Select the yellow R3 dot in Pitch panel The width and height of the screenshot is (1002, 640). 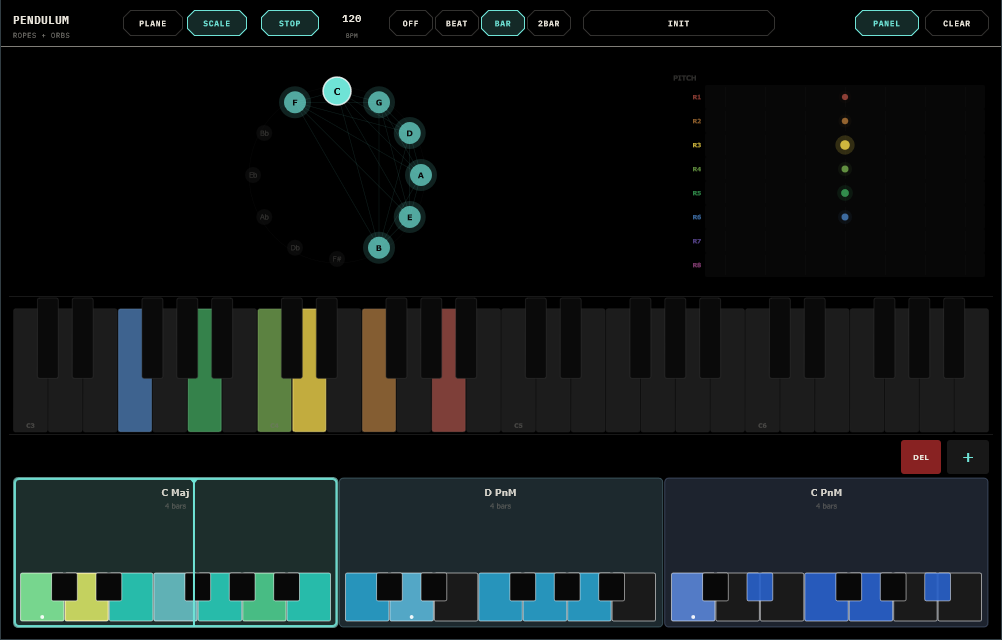coord(845,145)
